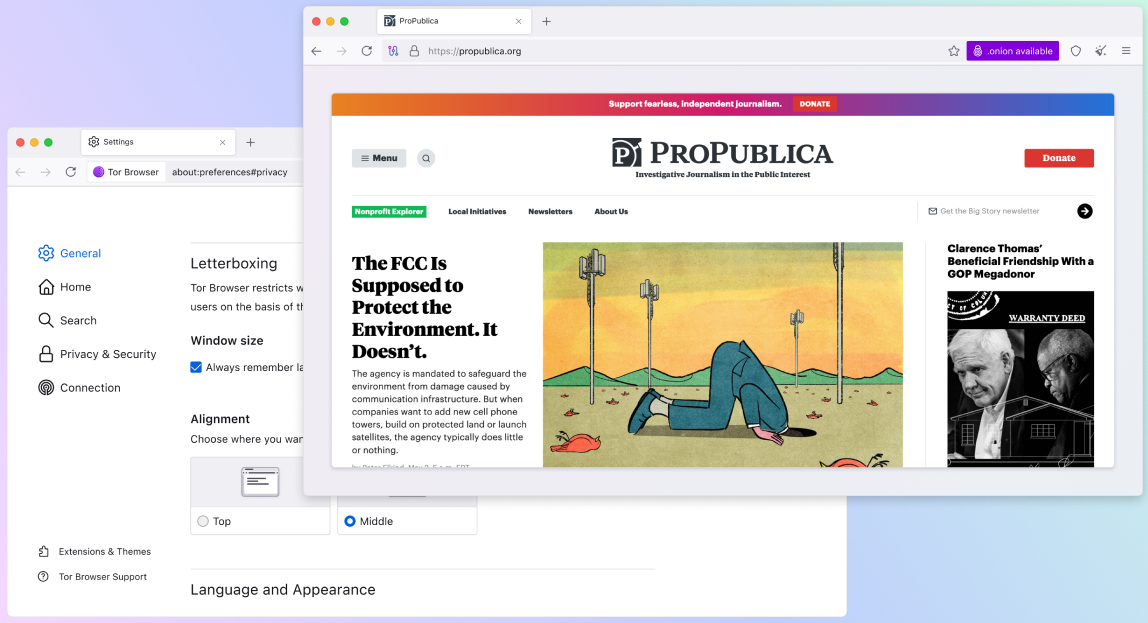Click the newsletter arrow circle icon

[1085, 211]
